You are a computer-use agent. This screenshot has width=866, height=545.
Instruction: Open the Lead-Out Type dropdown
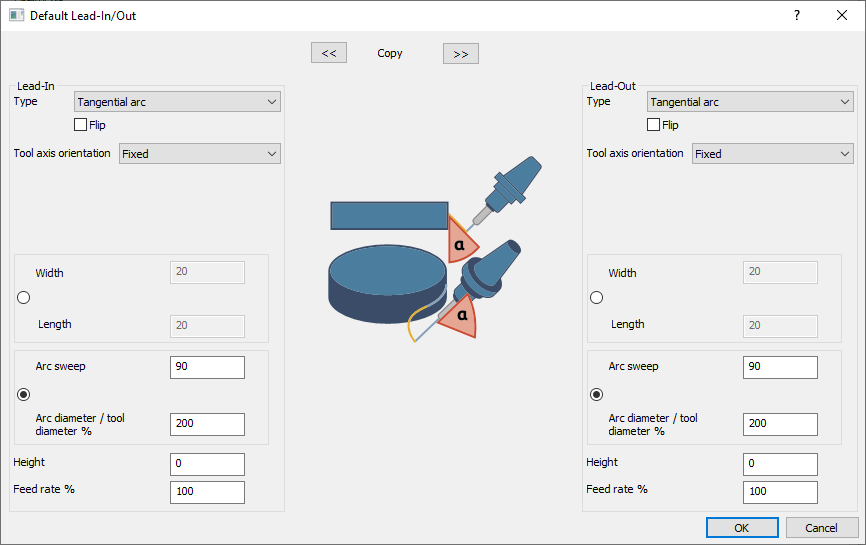[750, 101]
